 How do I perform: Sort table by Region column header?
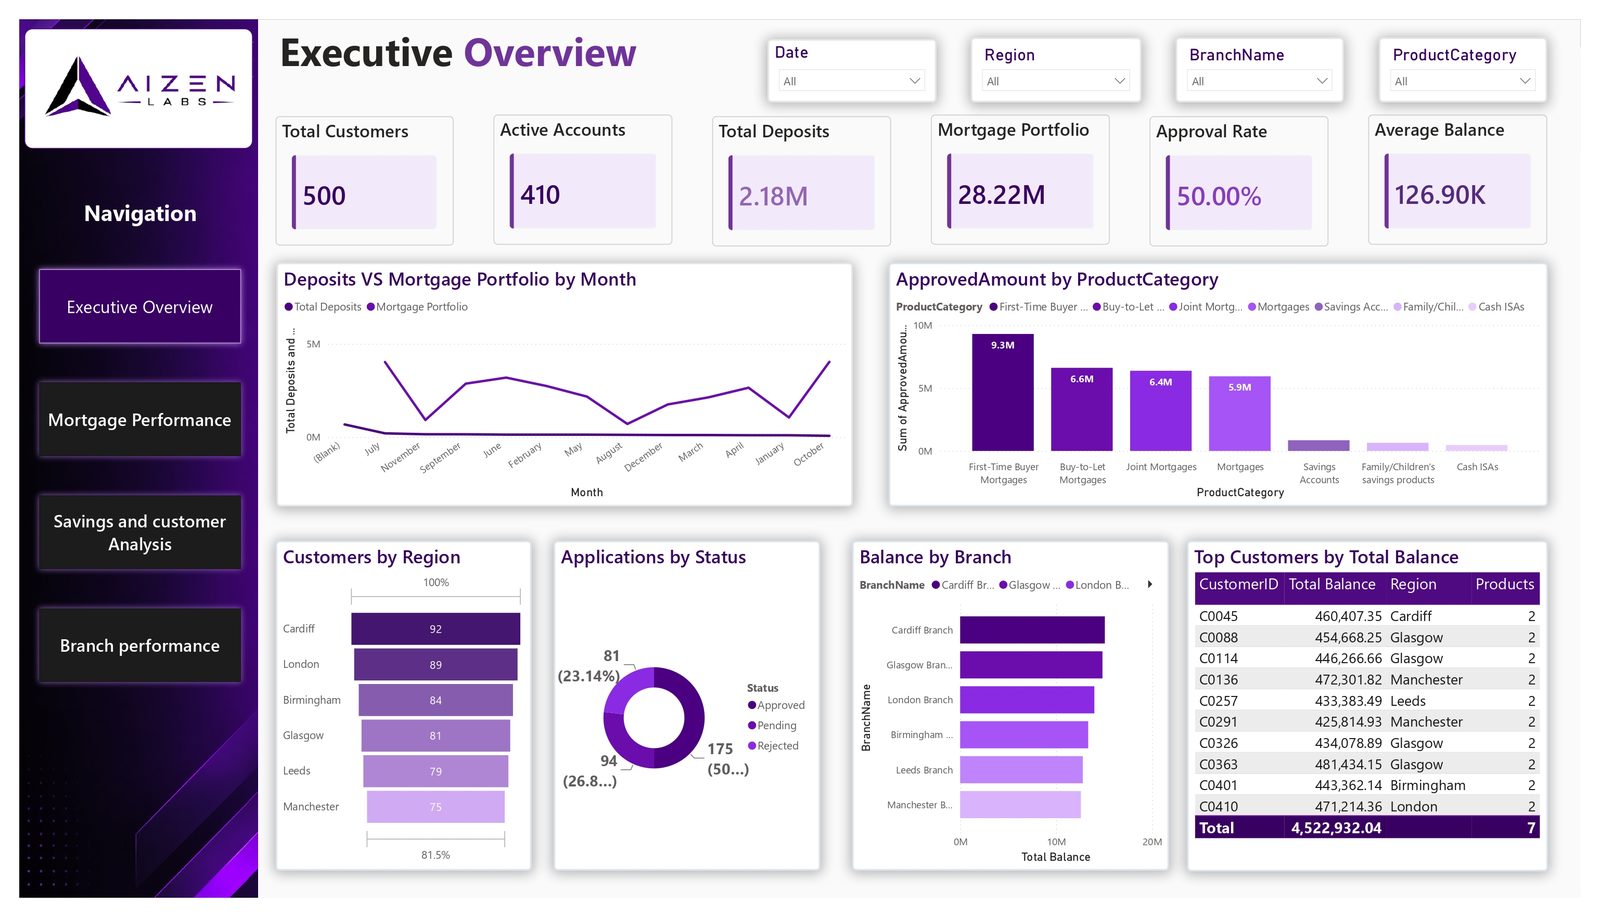(1413, 585)
